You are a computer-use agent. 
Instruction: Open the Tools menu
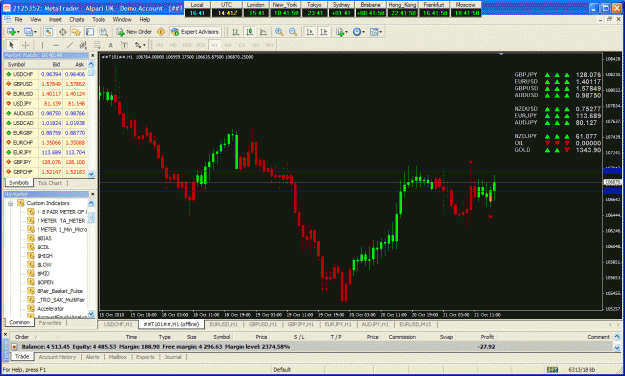coord(98,19)
